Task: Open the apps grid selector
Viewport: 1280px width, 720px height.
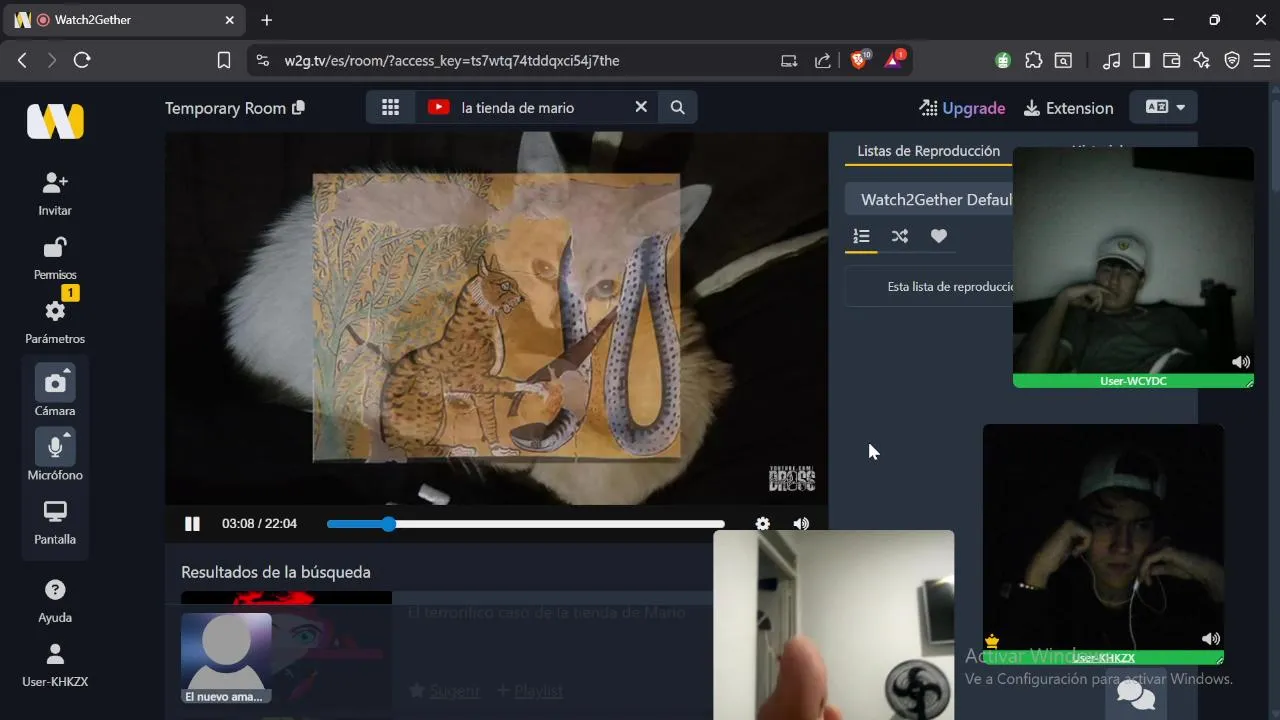Action: (390, 107)
